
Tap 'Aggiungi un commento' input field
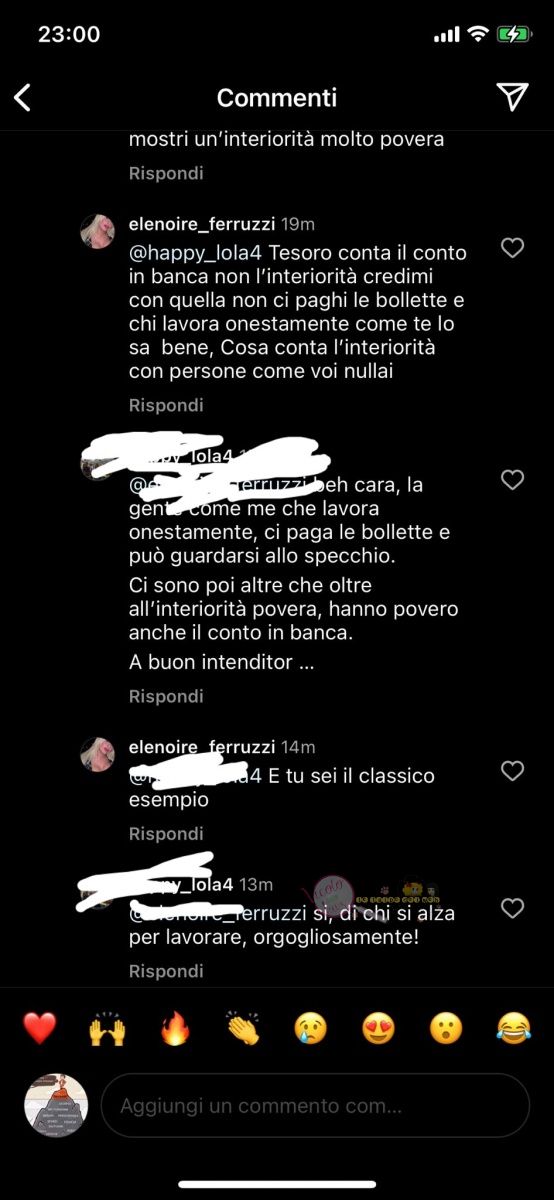[x=315, y=1106]
